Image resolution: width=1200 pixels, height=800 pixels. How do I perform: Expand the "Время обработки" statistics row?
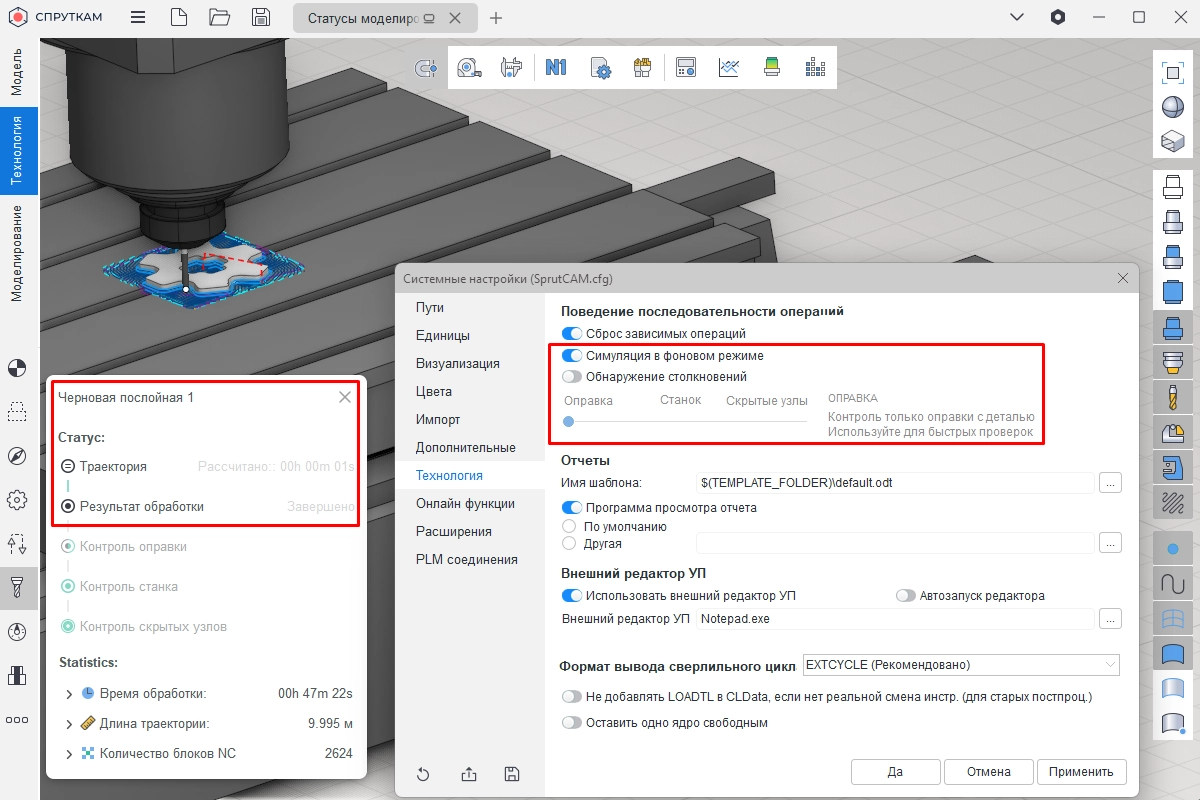69,694
